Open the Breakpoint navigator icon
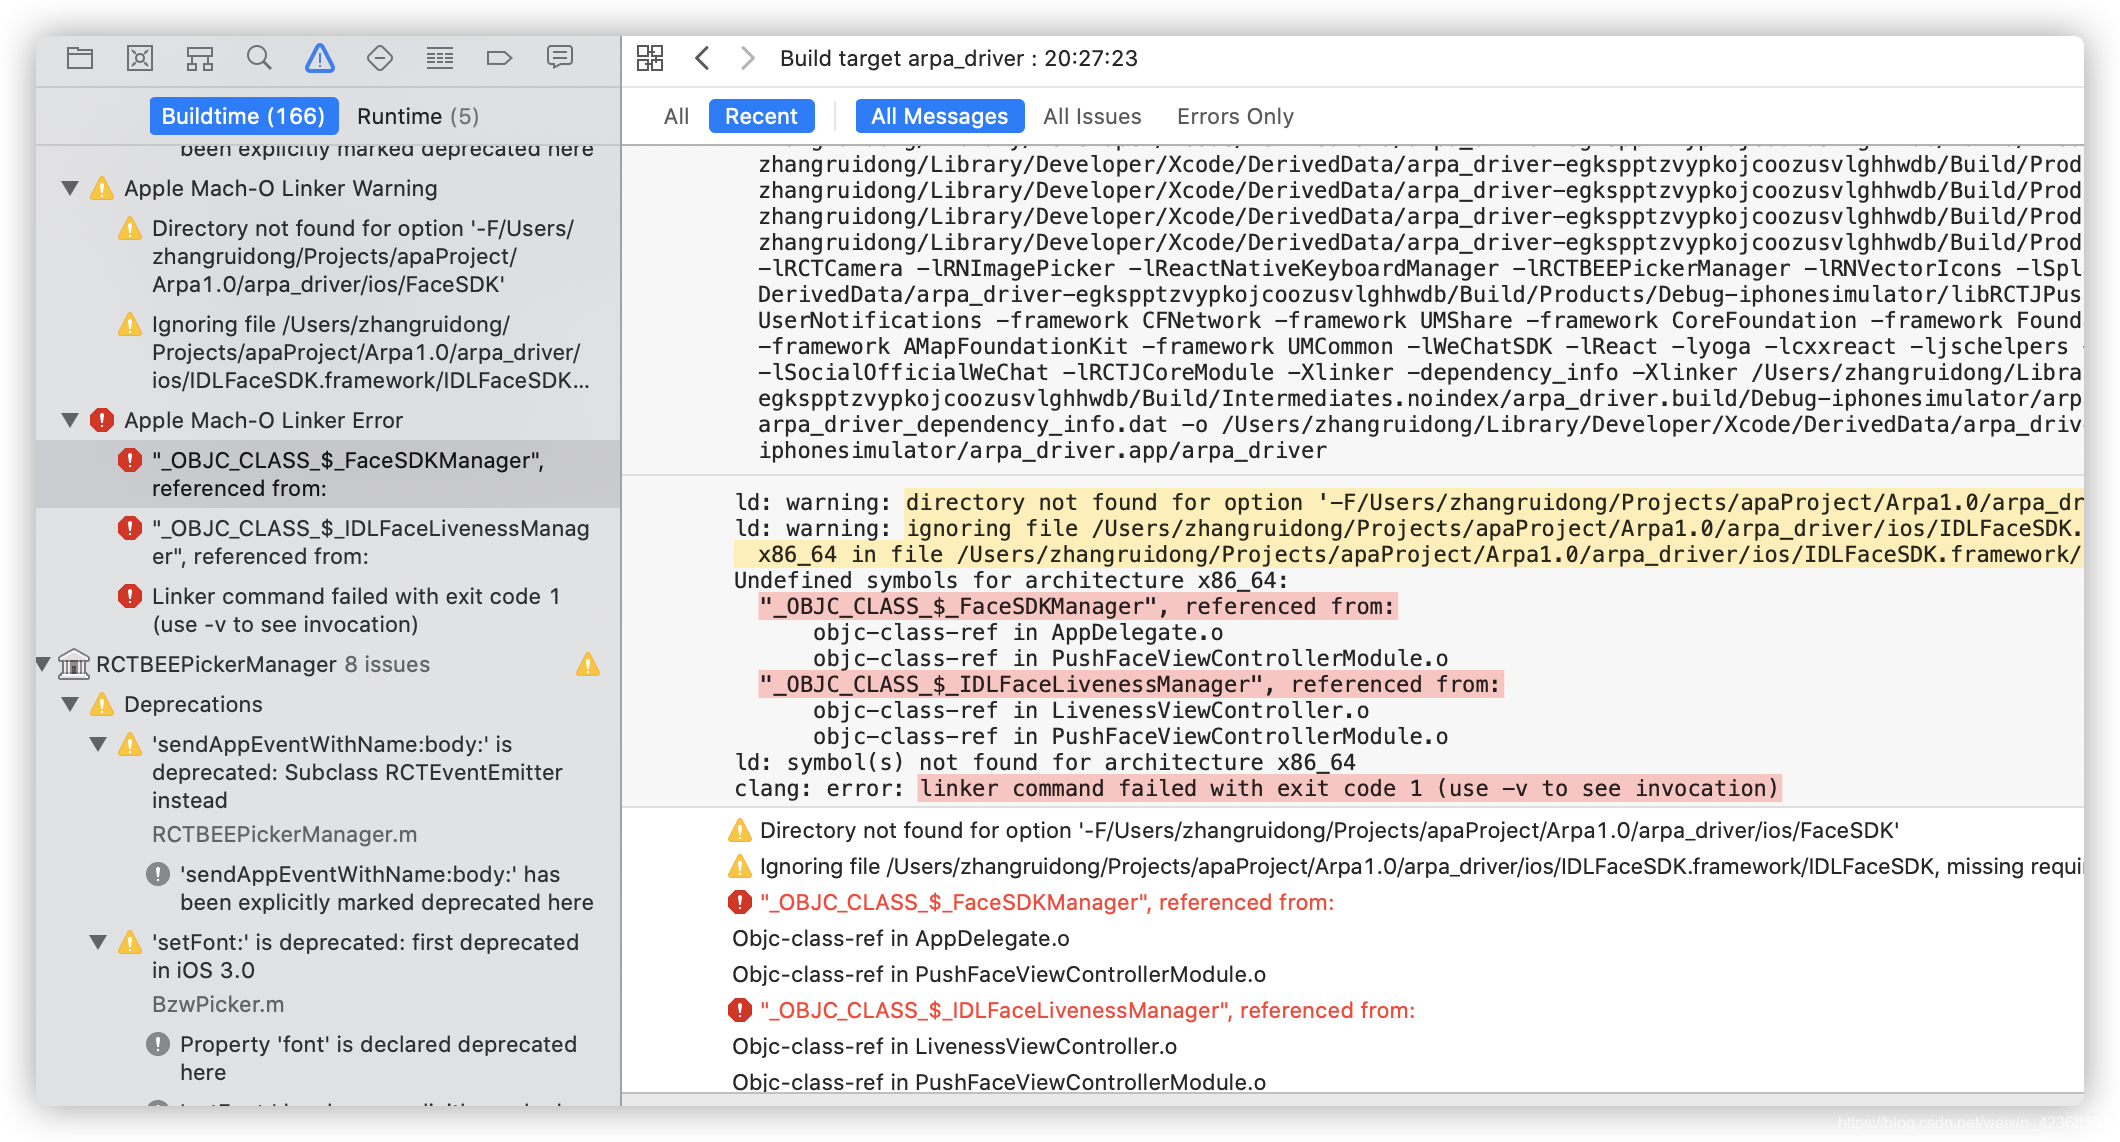2120x1142 pixels. point(499,59)
